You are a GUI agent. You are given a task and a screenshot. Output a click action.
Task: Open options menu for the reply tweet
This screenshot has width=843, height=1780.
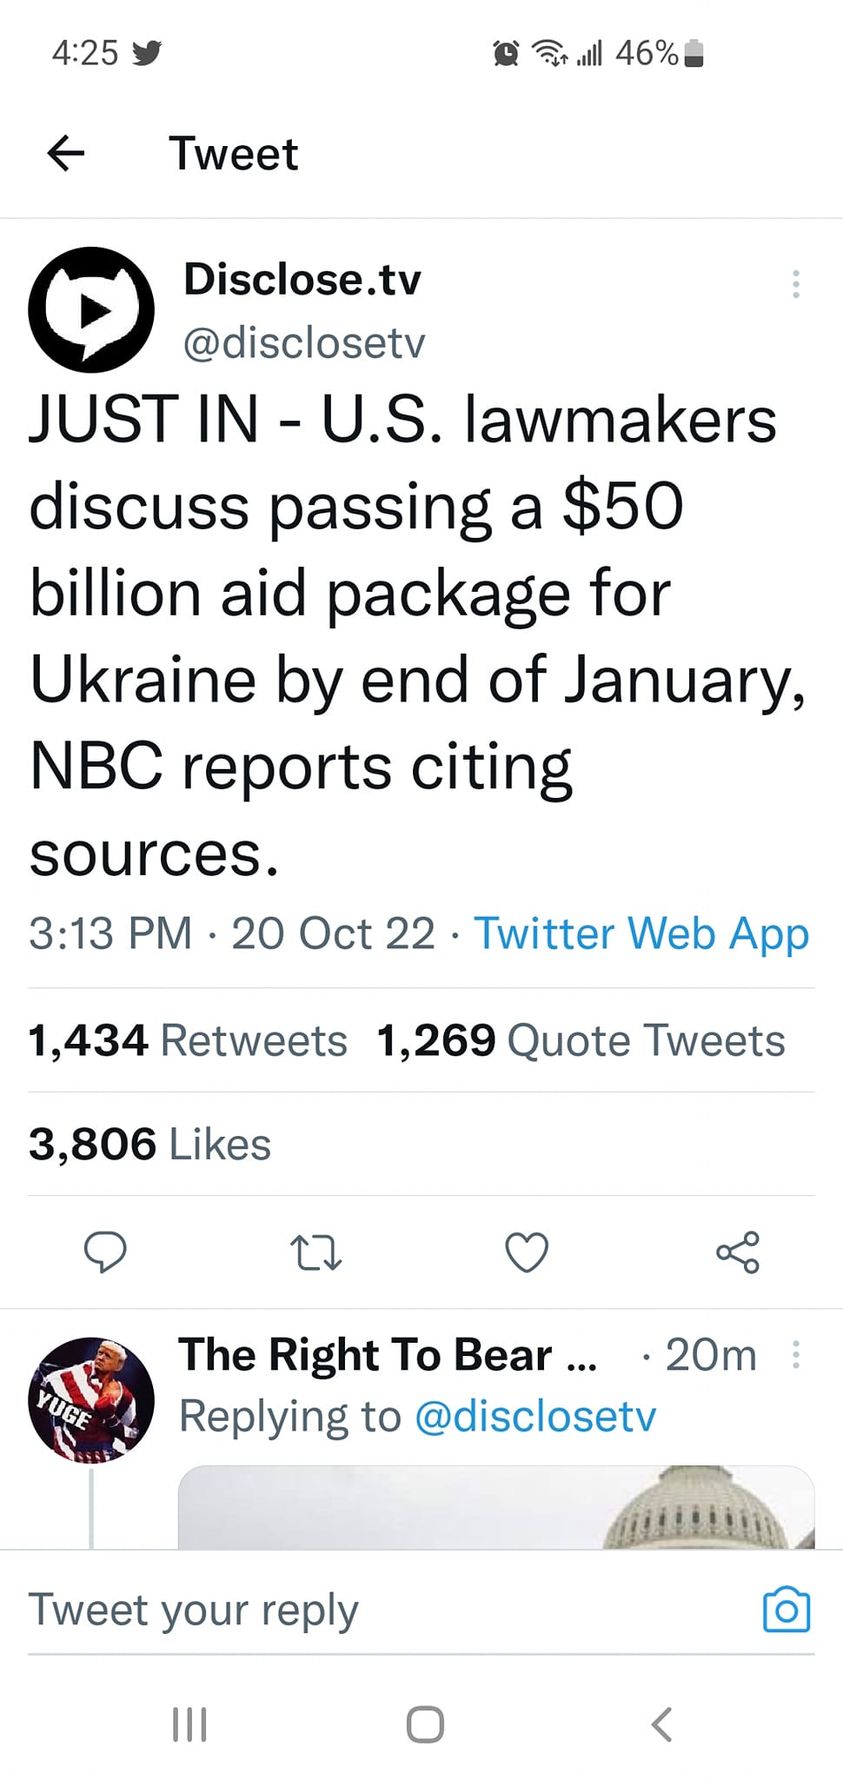[x=795, y=1355]
